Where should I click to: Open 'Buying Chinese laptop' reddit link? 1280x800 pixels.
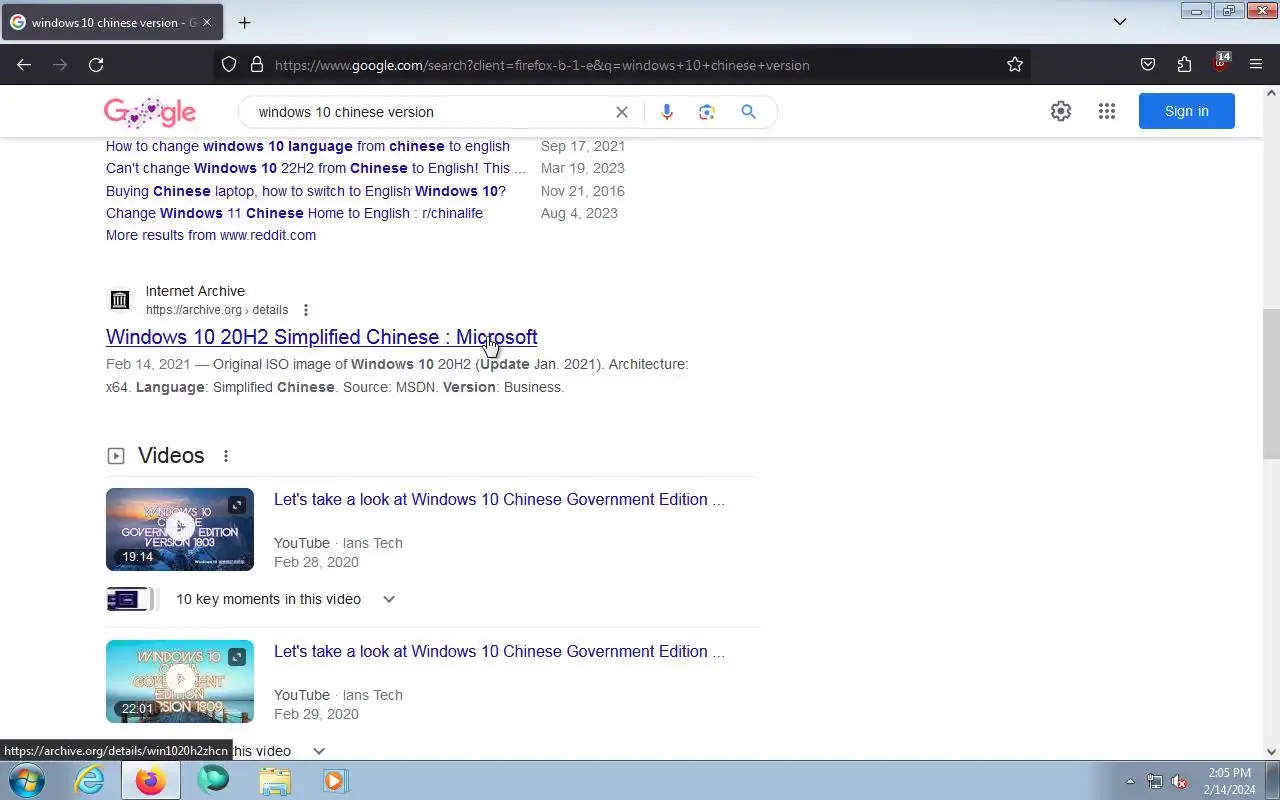pos(306,191)
